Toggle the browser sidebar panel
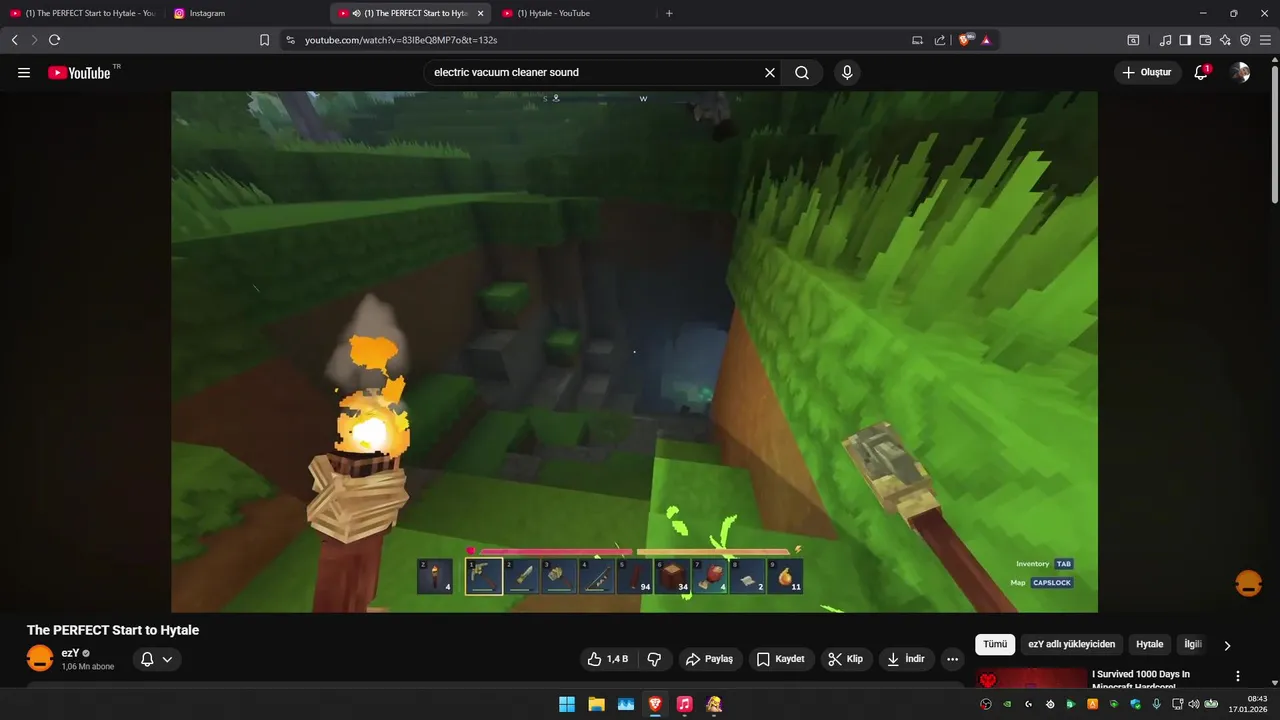Image resolution: width=1280 pixels, height=720 pixels. tap(1185, 40)
